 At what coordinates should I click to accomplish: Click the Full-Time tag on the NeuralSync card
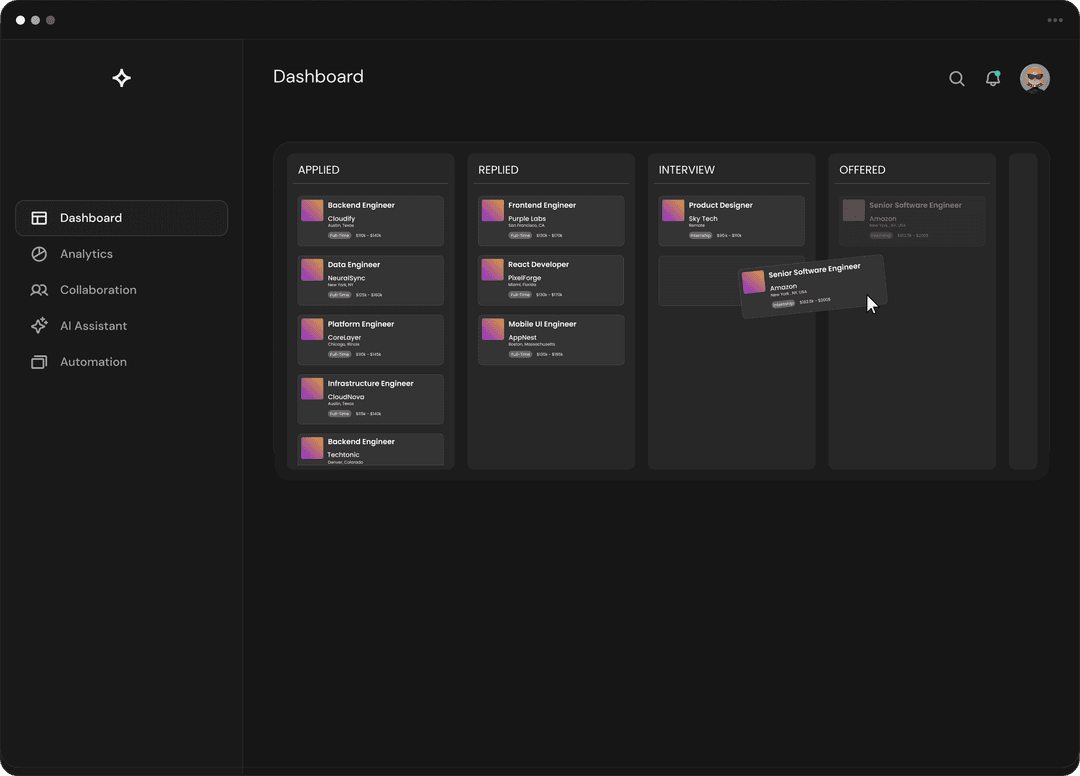pyautogui.click(x=339, y=295)
